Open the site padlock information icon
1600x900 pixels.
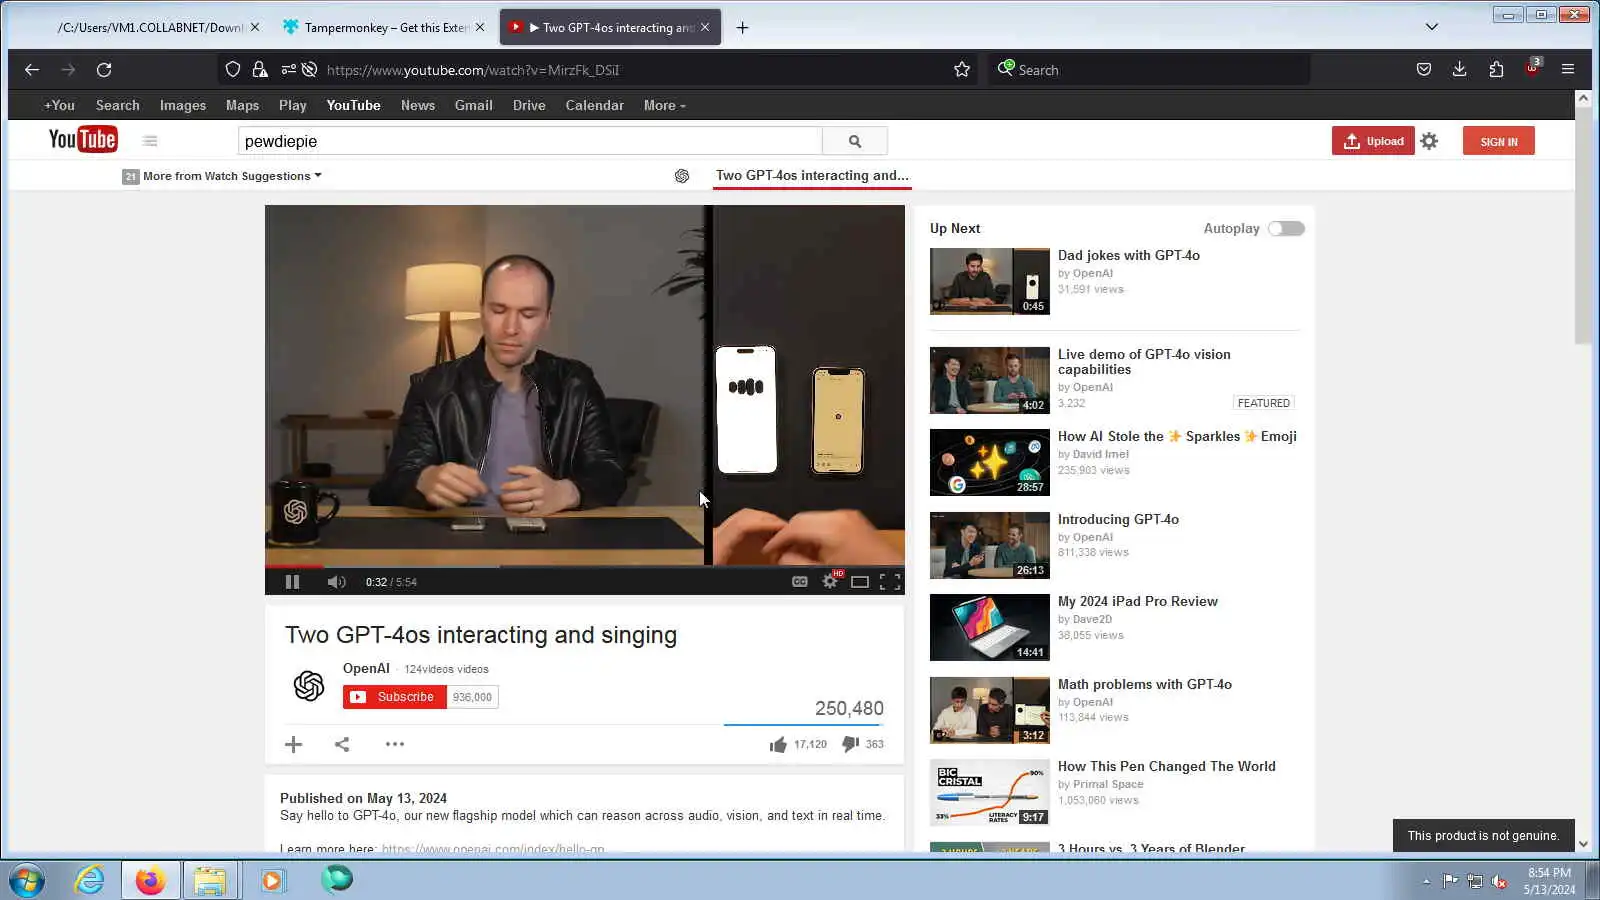point(260,70)
